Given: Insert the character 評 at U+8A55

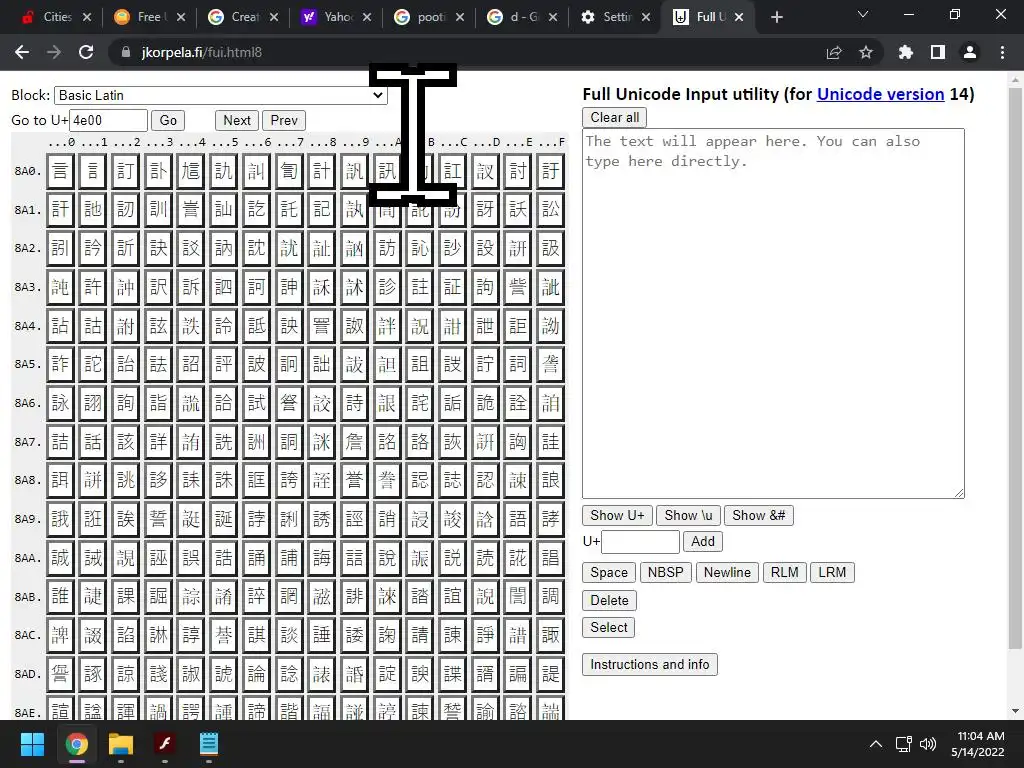Looking at the screenshot, I should [223, 364].
